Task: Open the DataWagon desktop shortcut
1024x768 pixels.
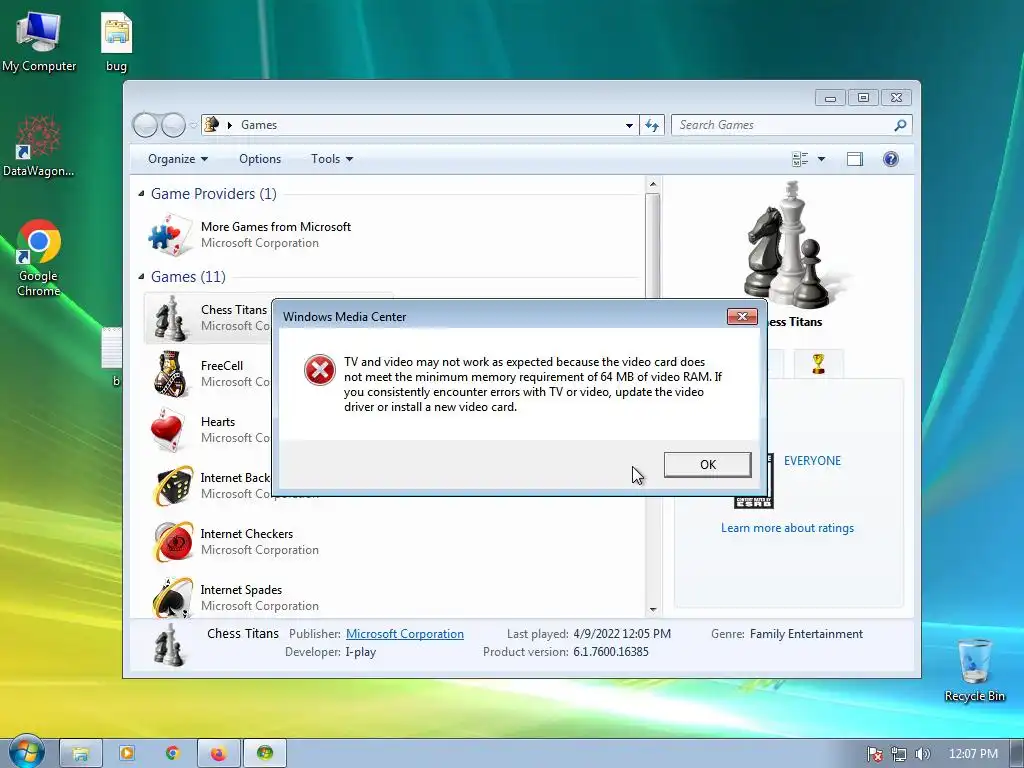Action: [39, 146]
